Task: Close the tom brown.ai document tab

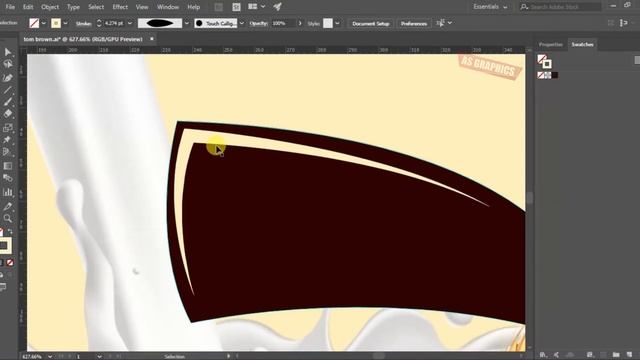Action: click(152, 39)
